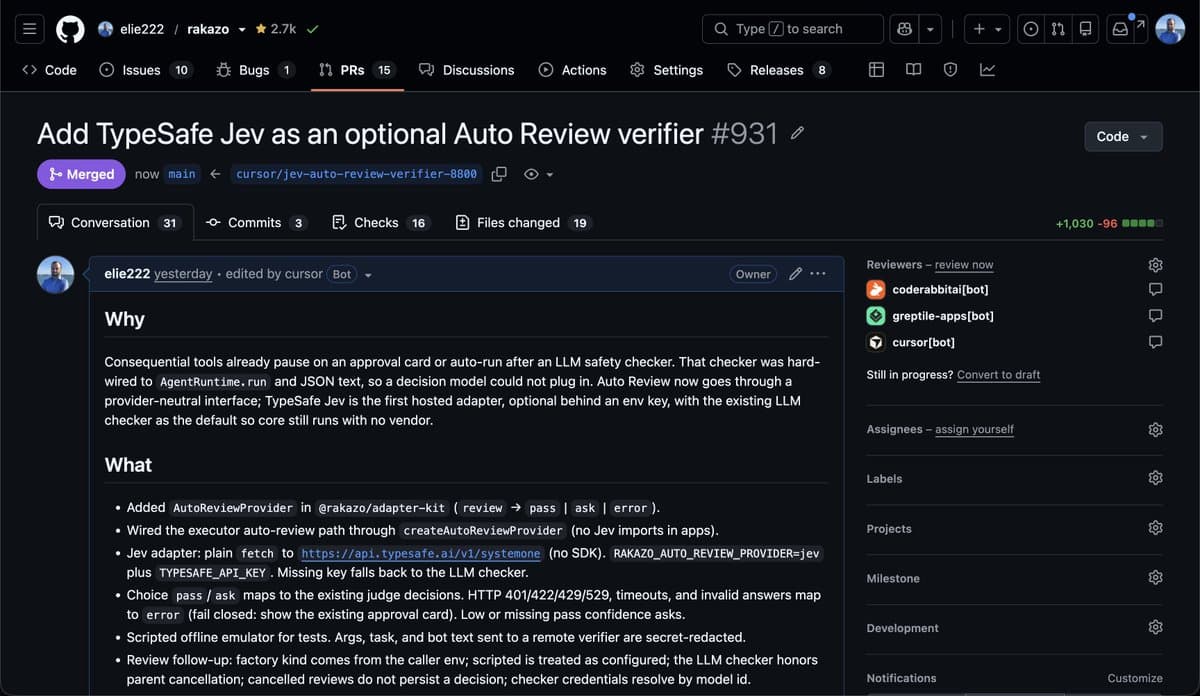Viewport: 1200px width, 696px height.
Task: Open the repository Settings tab
Action: tap(668, 70)
